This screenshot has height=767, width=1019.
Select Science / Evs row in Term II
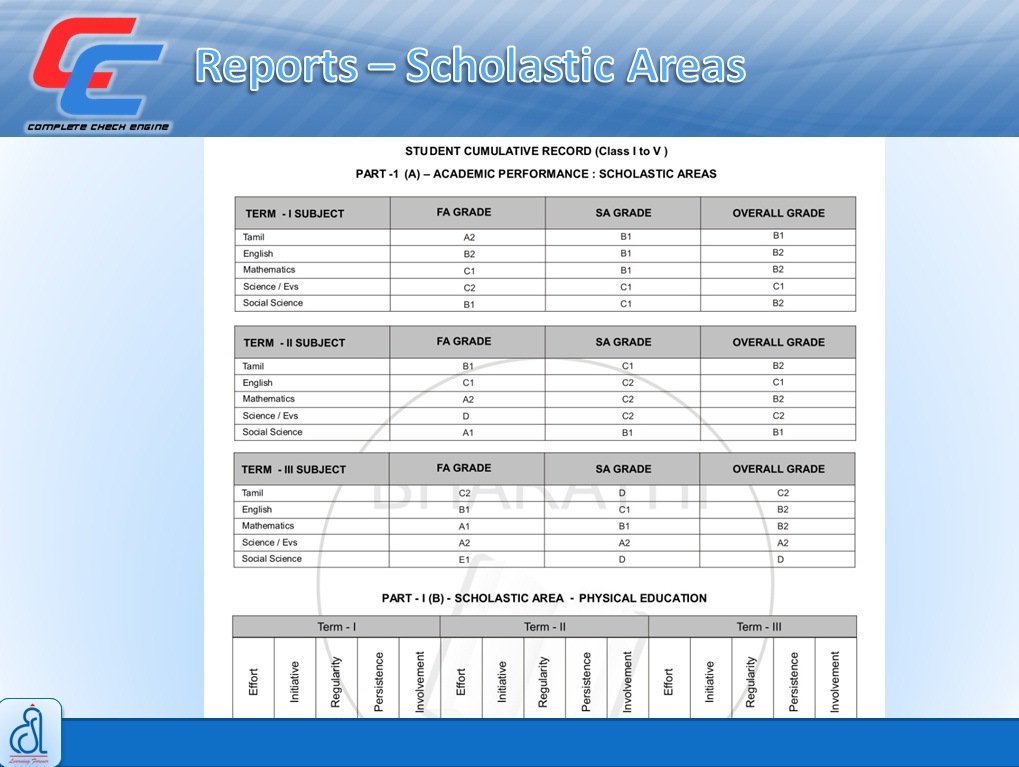[545, 416]
